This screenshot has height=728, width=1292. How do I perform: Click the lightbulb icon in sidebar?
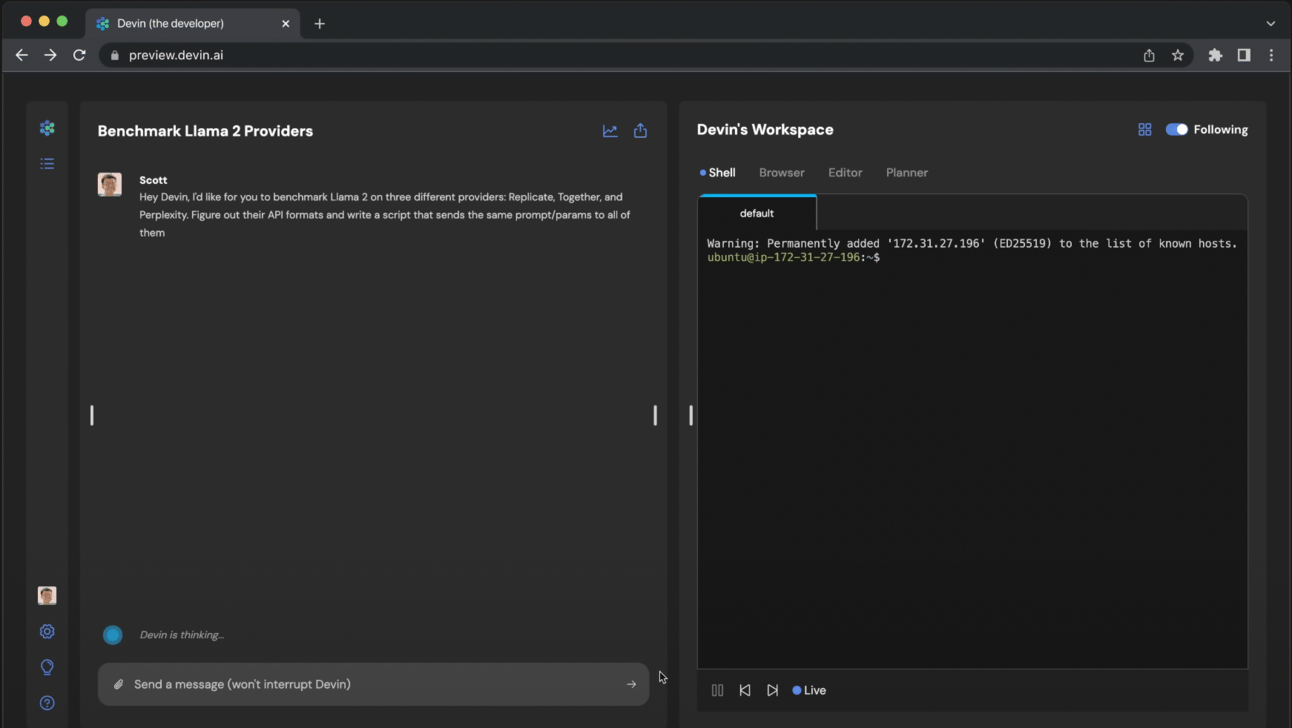pyautogui.click(x=47, y=667)
